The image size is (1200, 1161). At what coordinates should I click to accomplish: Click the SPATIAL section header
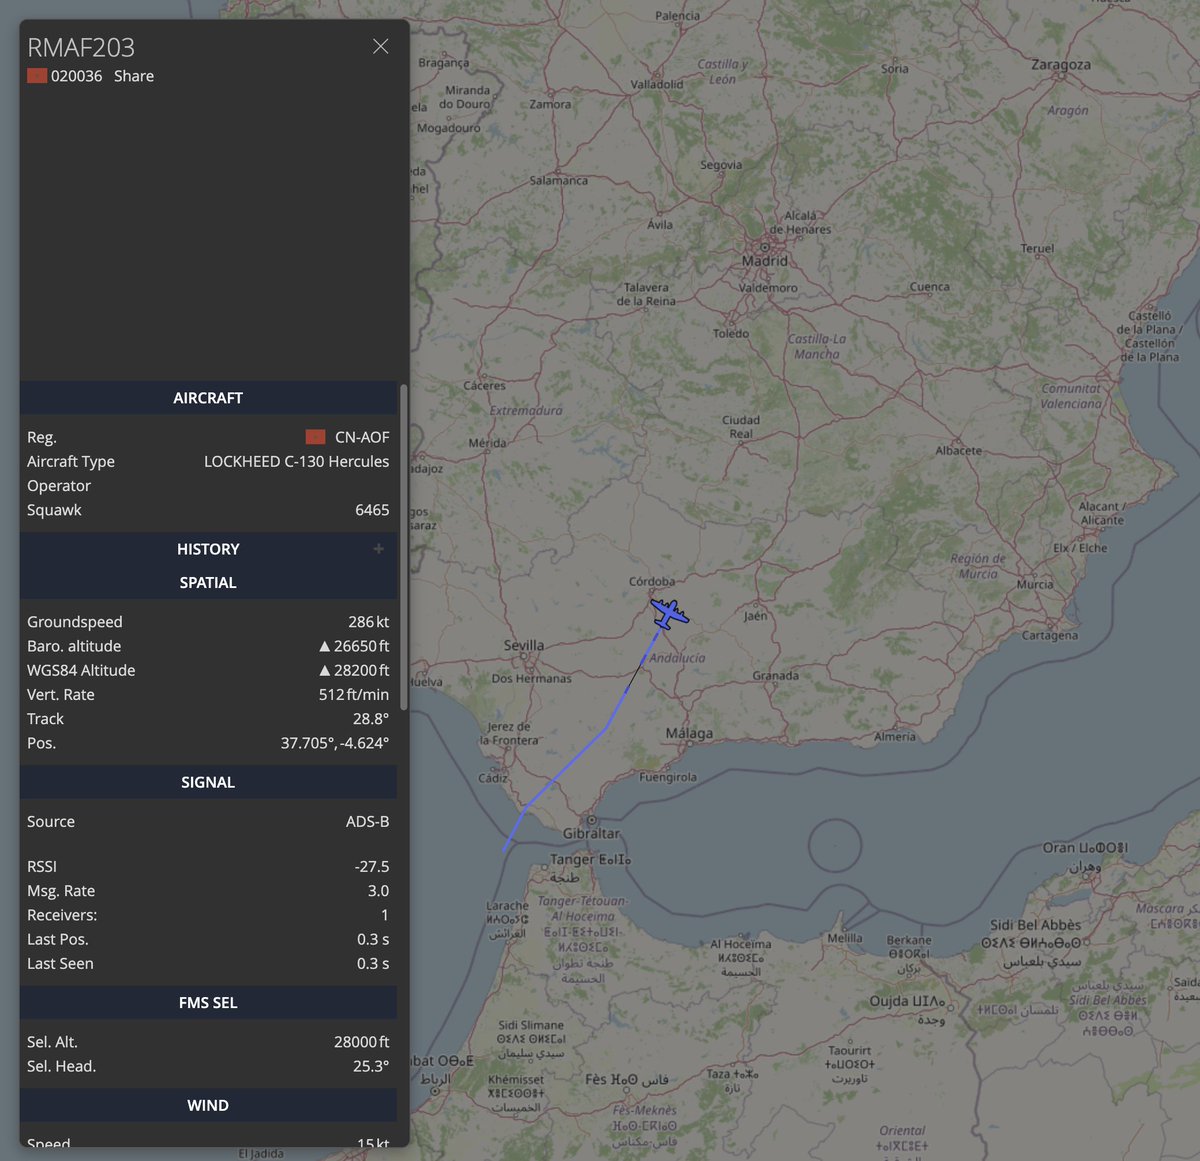(208, 583)
